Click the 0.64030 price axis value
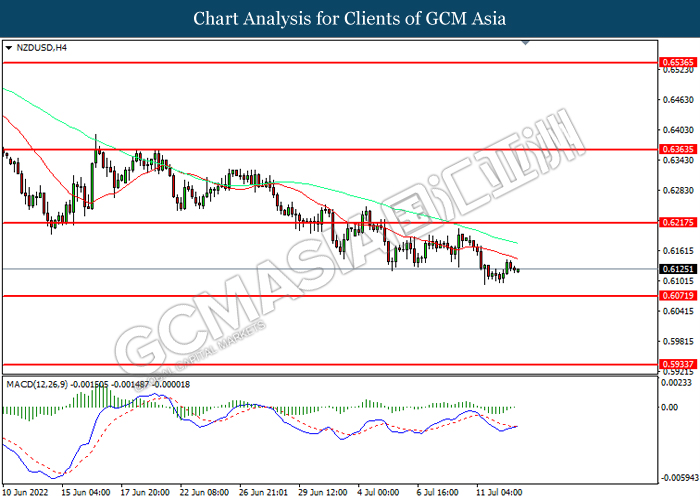Image resolution: width=700 pixels, height=500 pixels. [678, 130]
